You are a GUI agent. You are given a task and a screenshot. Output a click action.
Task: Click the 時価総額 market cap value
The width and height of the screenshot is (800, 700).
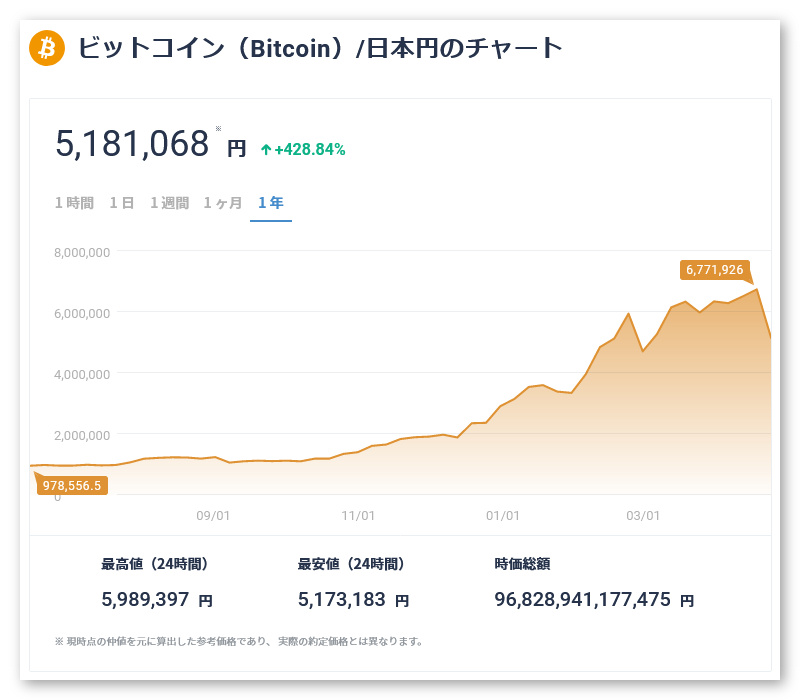583,600
